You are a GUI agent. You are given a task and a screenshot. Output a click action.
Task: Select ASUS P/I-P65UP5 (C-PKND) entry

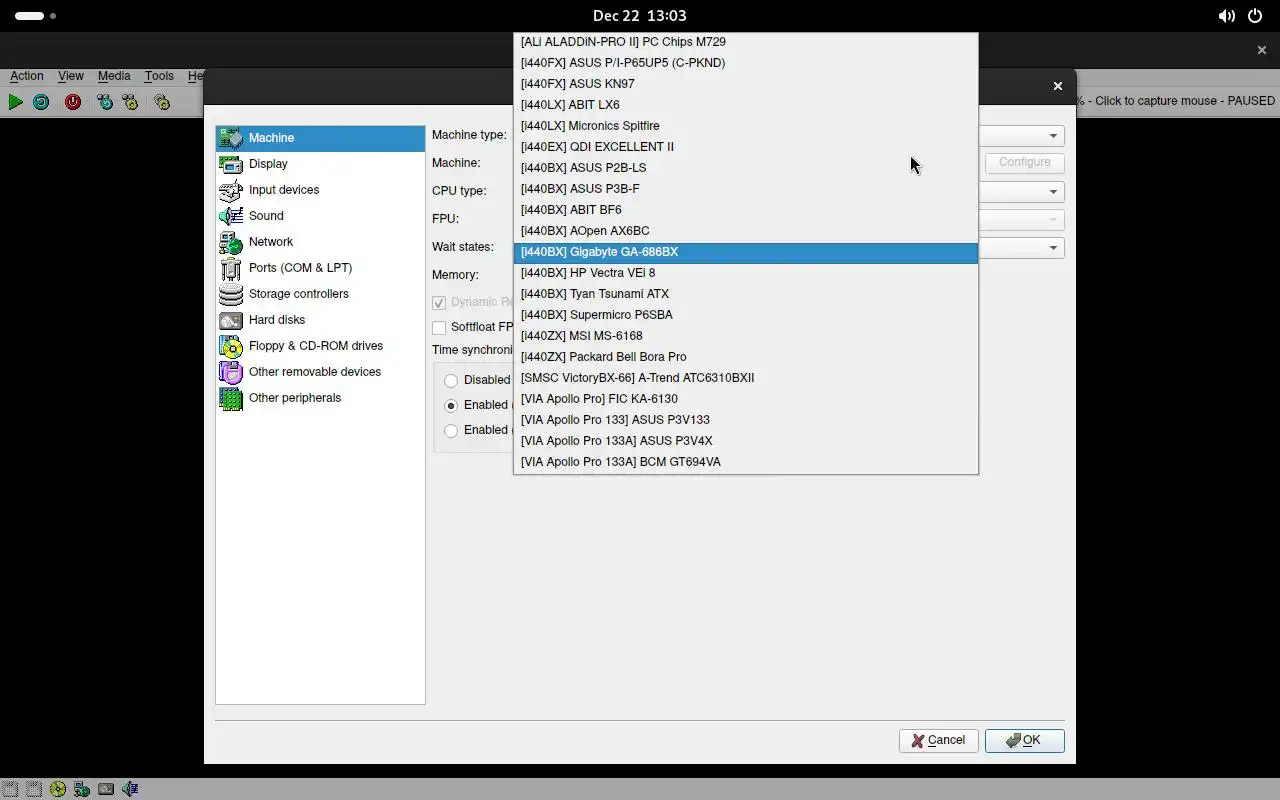point(745,63)
